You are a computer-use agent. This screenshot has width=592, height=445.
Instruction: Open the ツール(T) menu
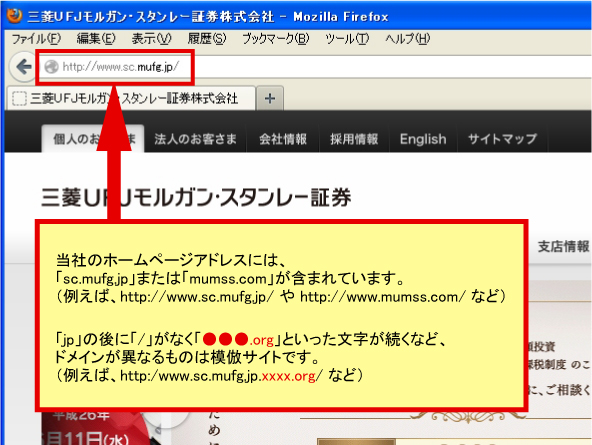(347, 38)
